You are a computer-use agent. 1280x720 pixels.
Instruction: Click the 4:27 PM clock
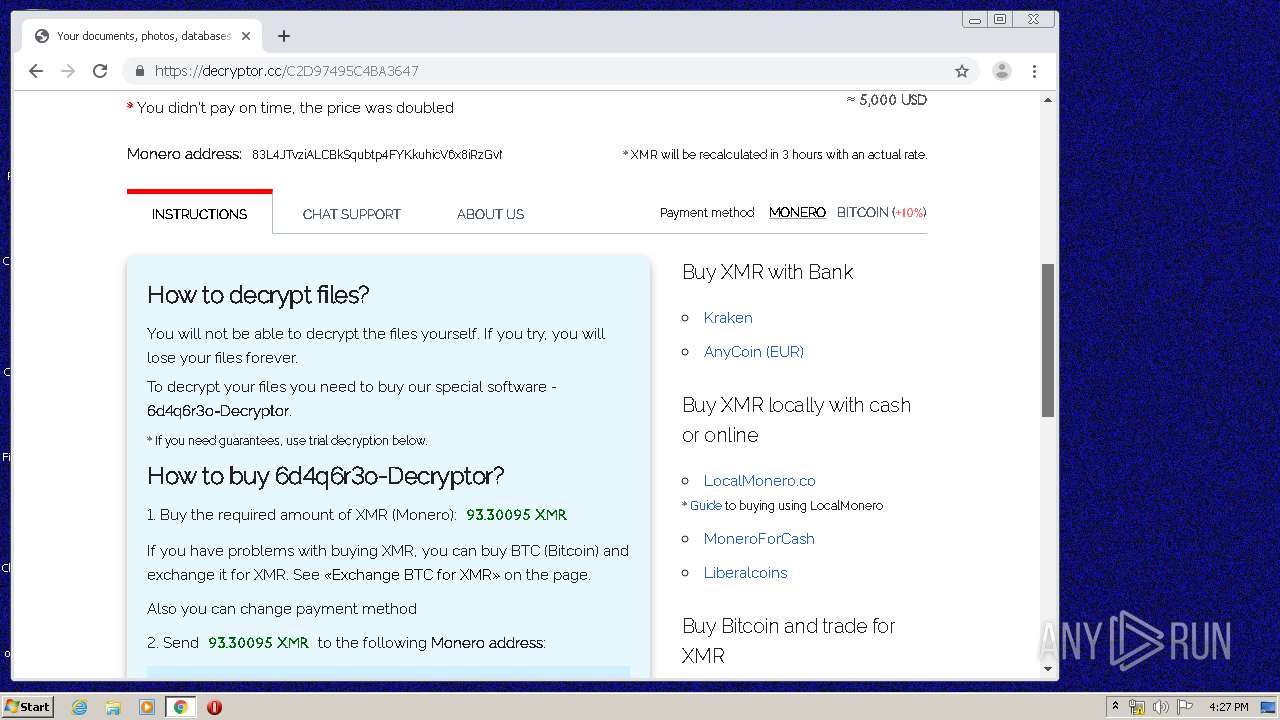tap(1228, 707)
